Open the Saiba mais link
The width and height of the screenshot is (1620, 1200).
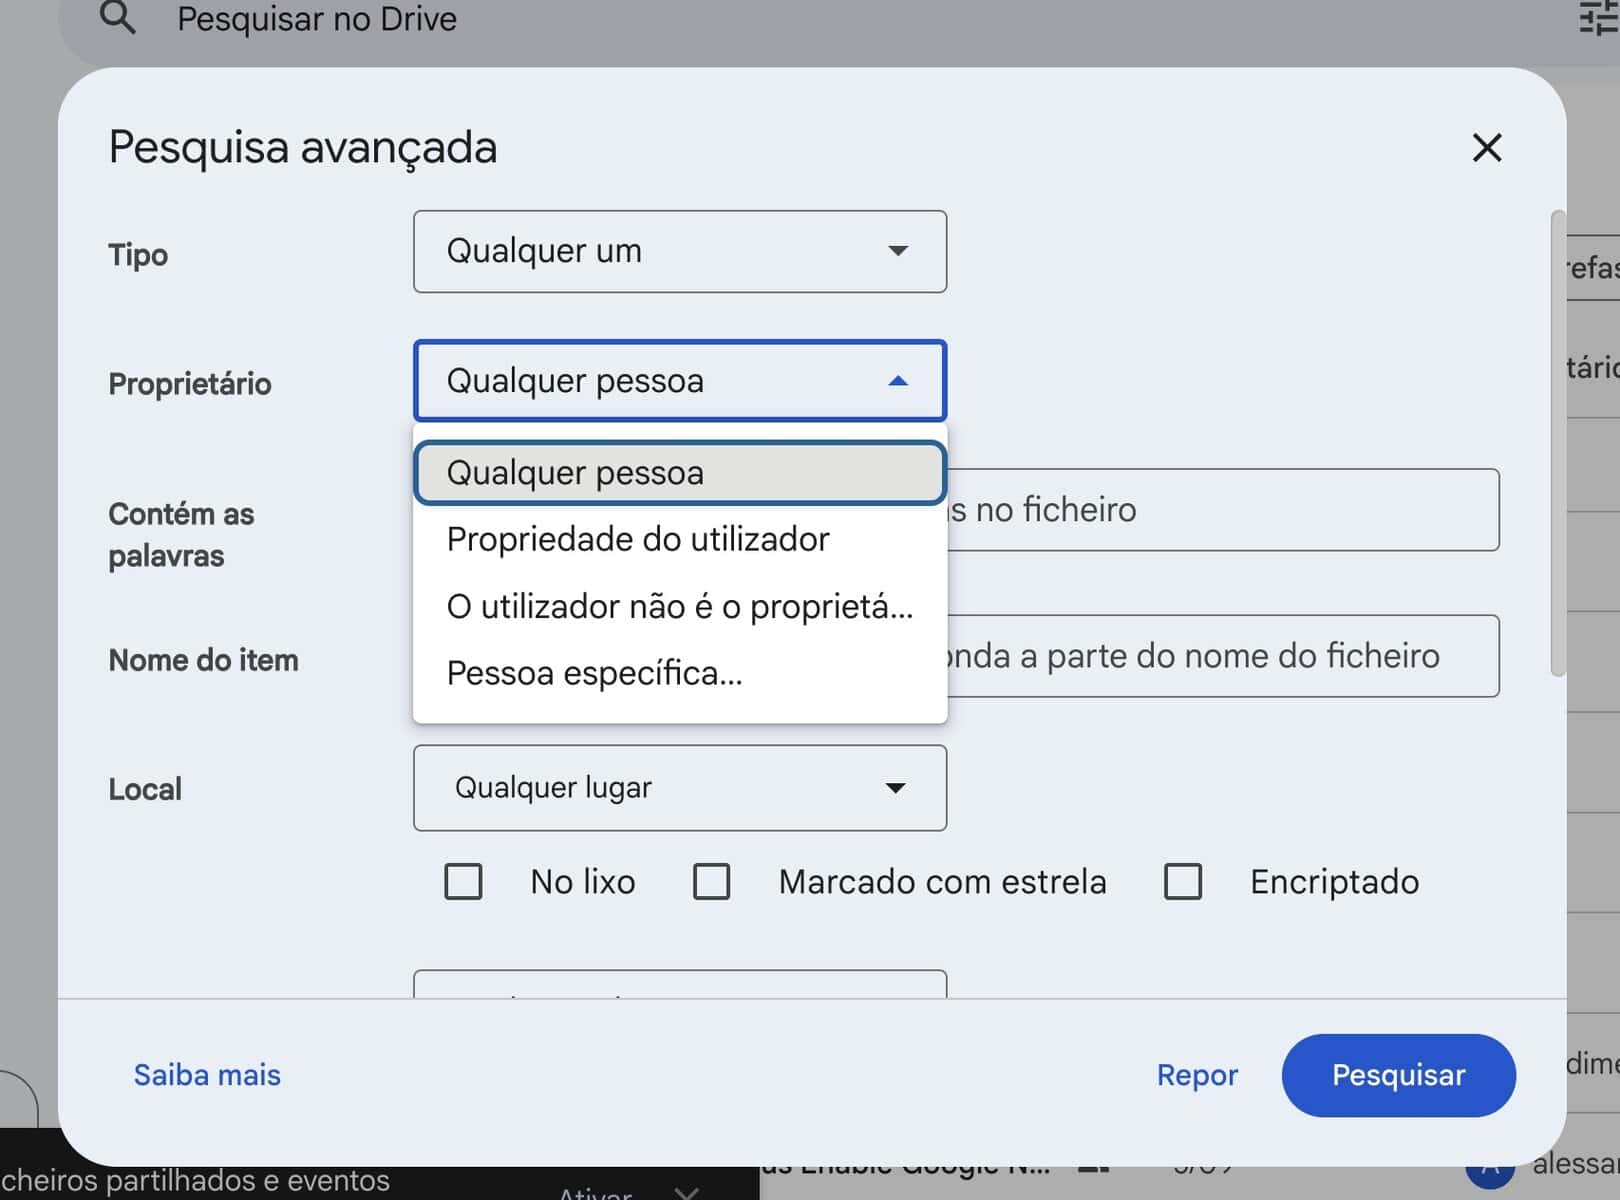click(207, 1075)
